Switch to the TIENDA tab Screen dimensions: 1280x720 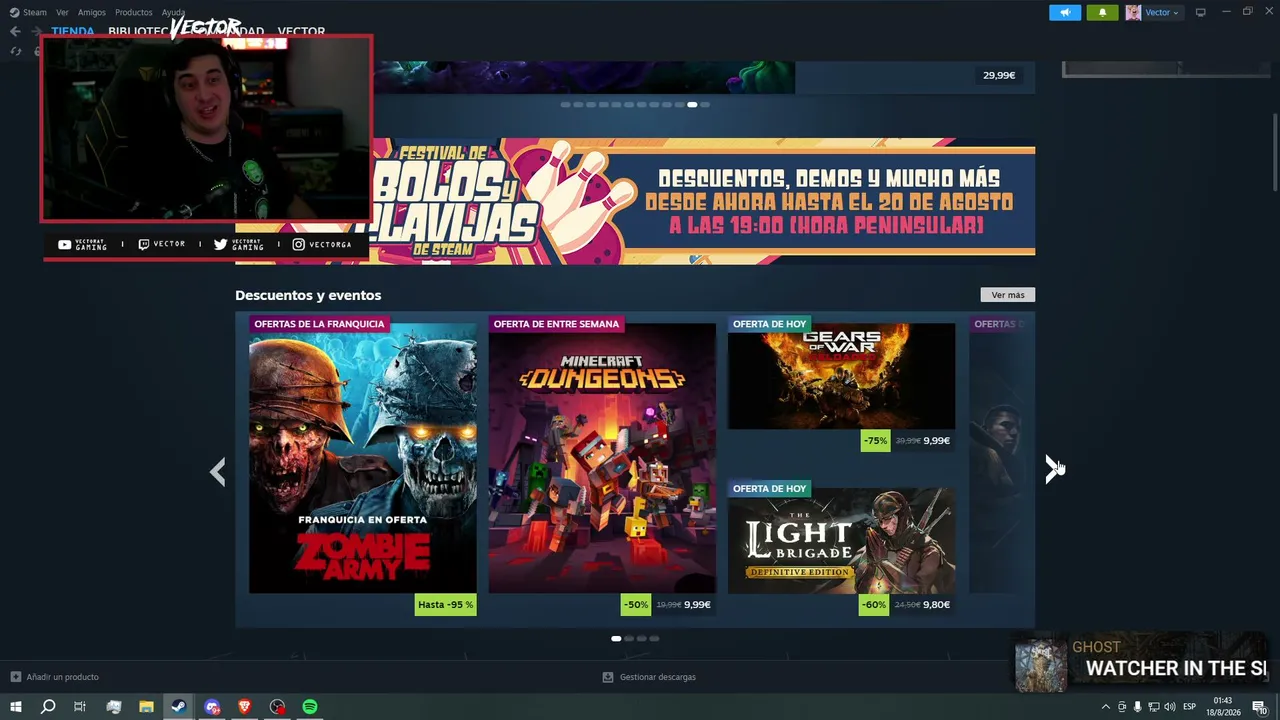(x=73, y=31)
